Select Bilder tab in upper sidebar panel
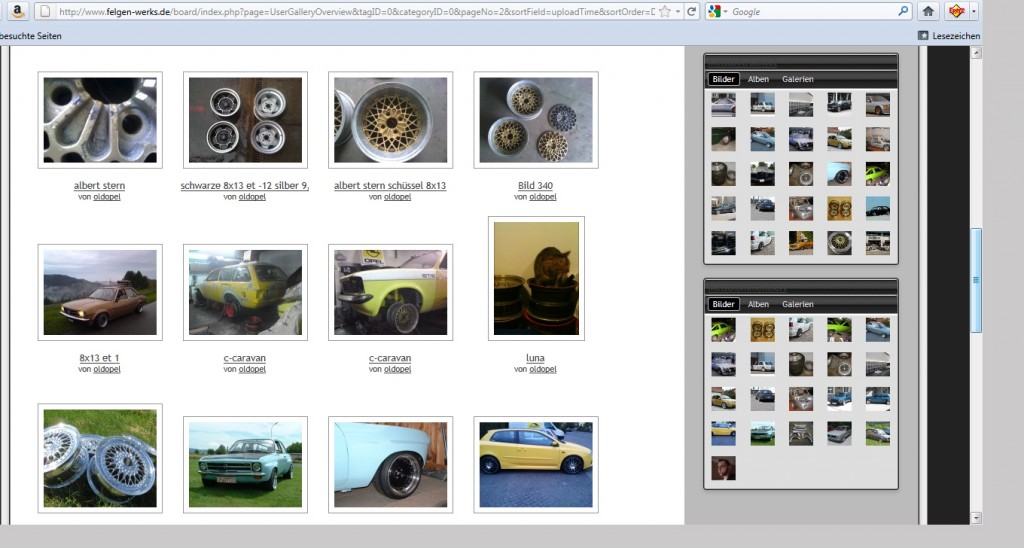This screenshot has height=548, width=1024. pyautogui.click(x=723, y=79)
